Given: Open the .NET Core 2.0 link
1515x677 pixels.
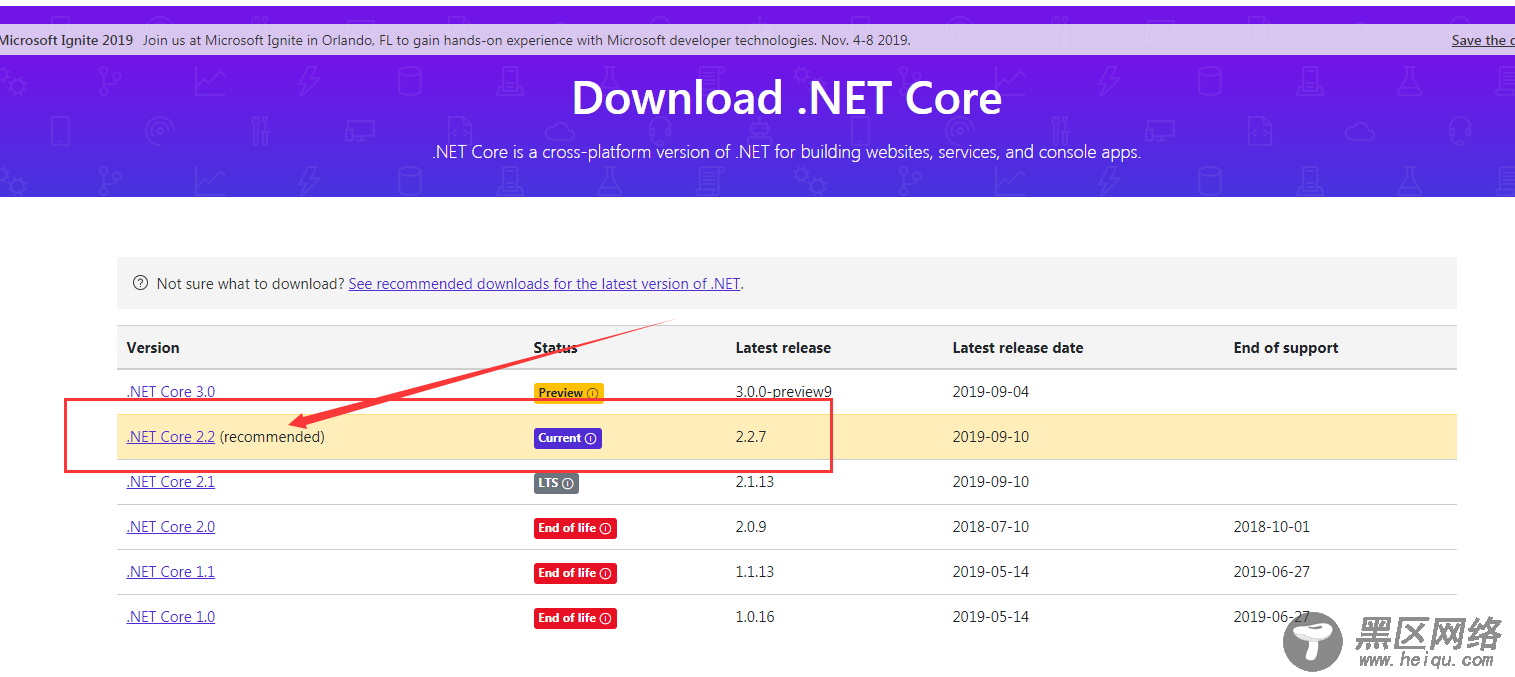Looking at the screenshot, I should [170, 527].
